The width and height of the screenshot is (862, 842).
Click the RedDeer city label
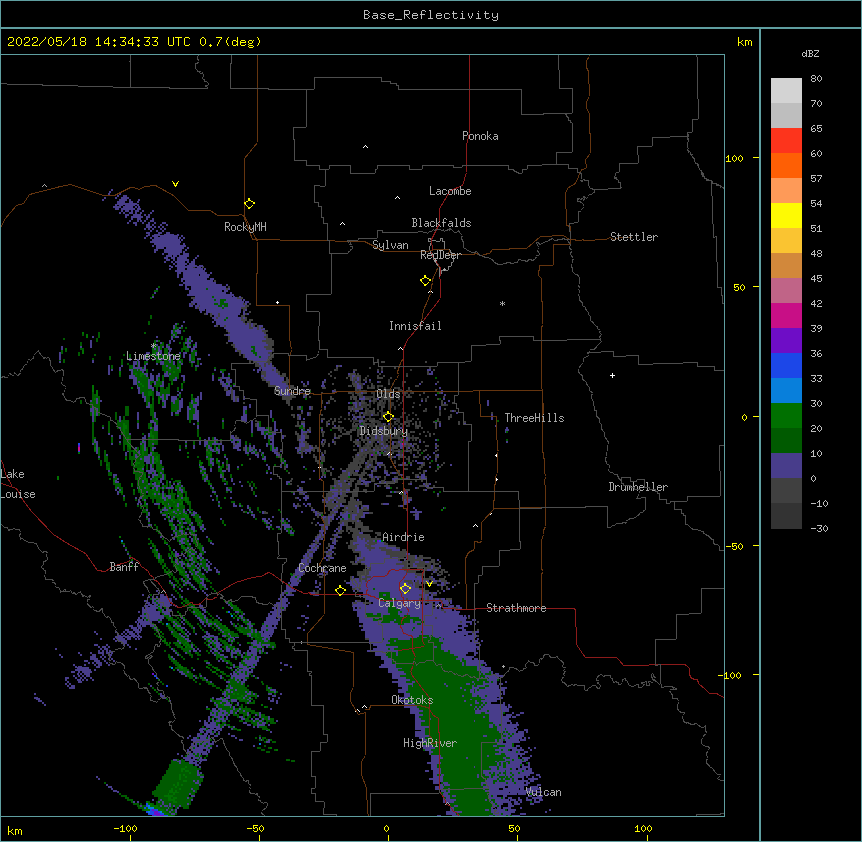pos(440,255)
